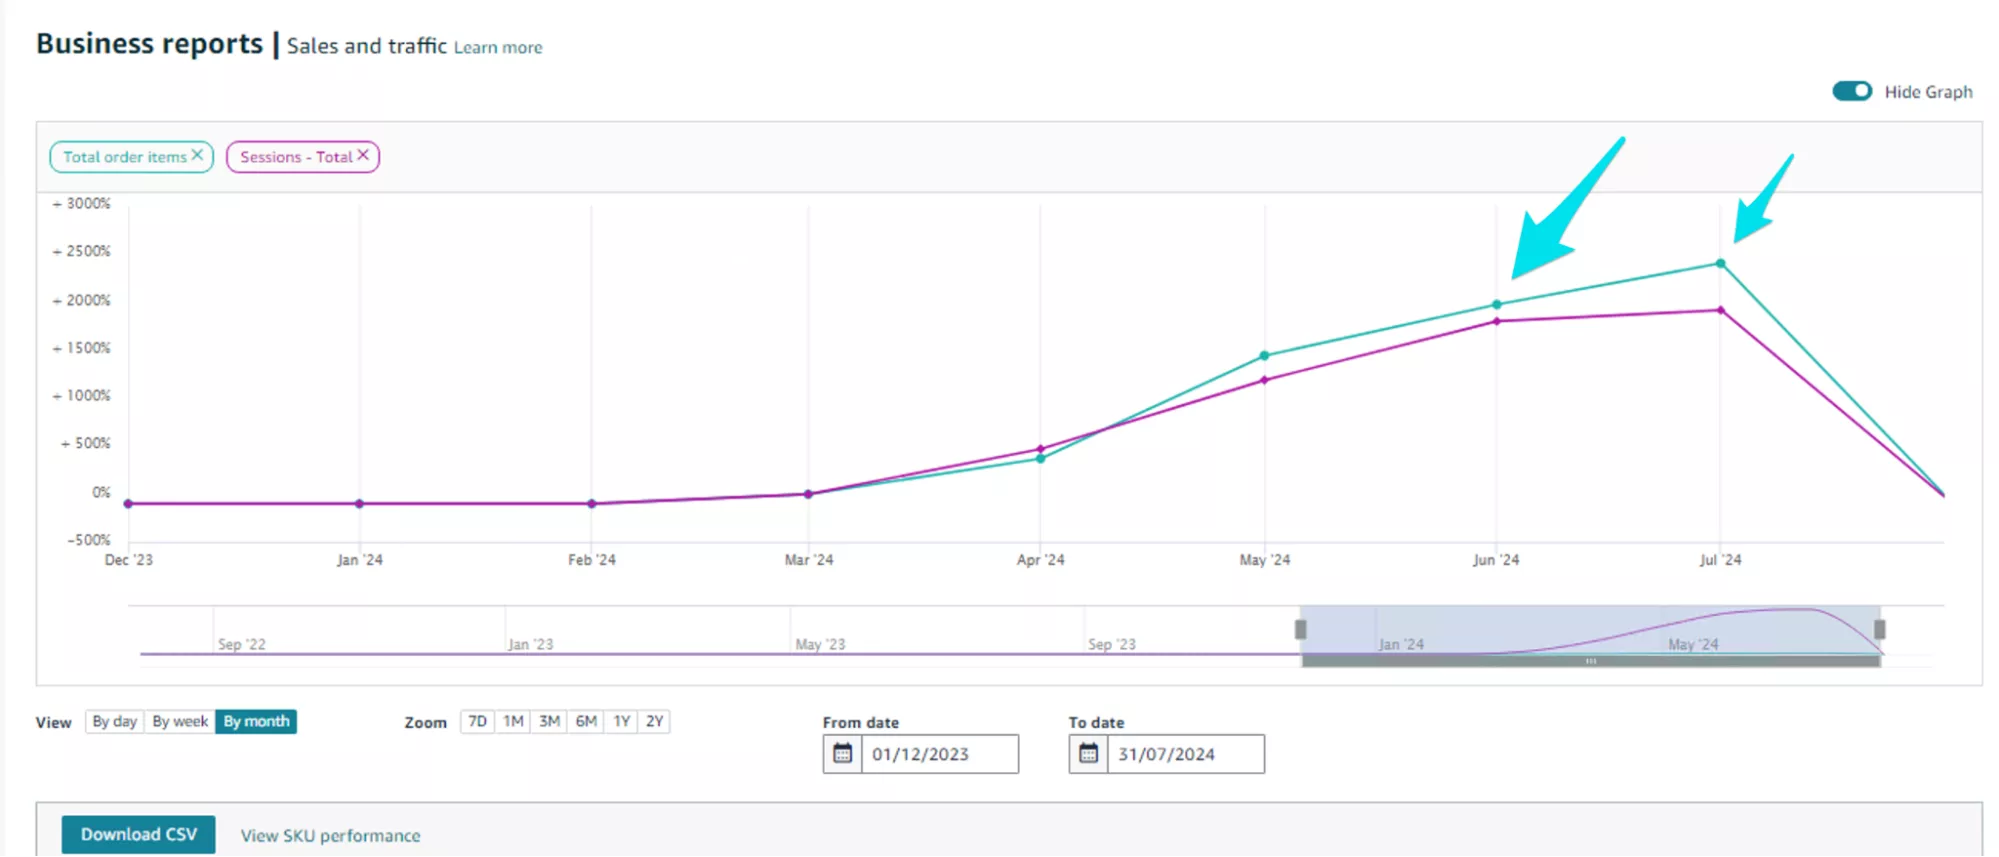Image resolution: width=1999 pixels, height=857 pixels.
Task: Open the From date calendar icon
Action: [842, 753]
